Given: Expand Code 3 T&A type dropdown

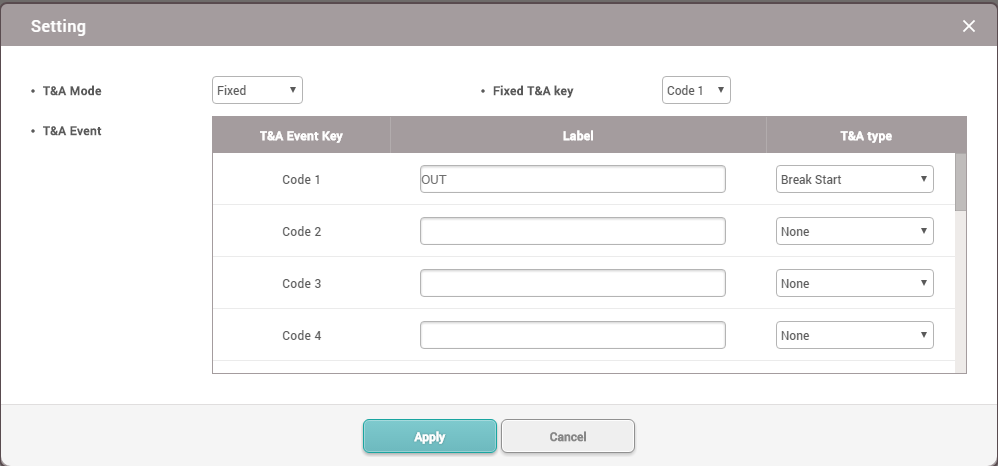Looking at the screenshot, I should 854,284.
